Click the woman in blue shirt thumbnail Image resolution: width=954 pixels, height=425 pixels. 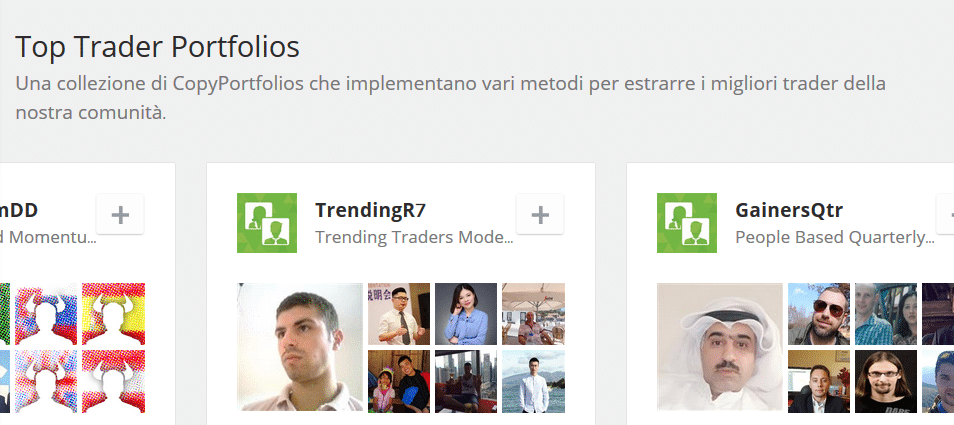pyautogui.click(x=466, y=314)
